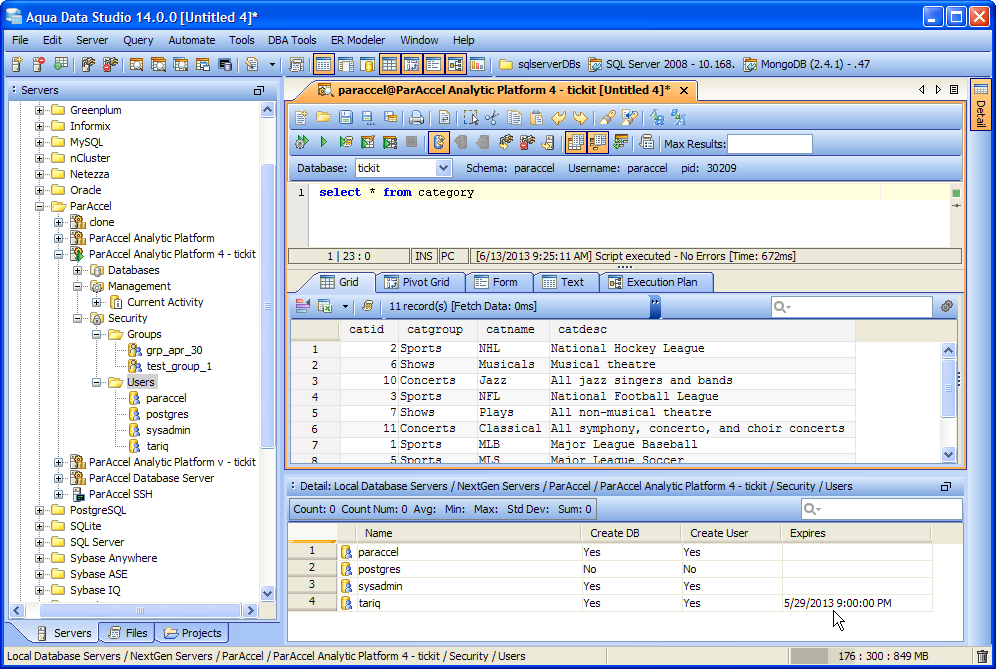Image resolution: width=996 pixels, height=669 pixels.
Task: Click the Print icon in editor toolbar
Action: tap(416, 118)
